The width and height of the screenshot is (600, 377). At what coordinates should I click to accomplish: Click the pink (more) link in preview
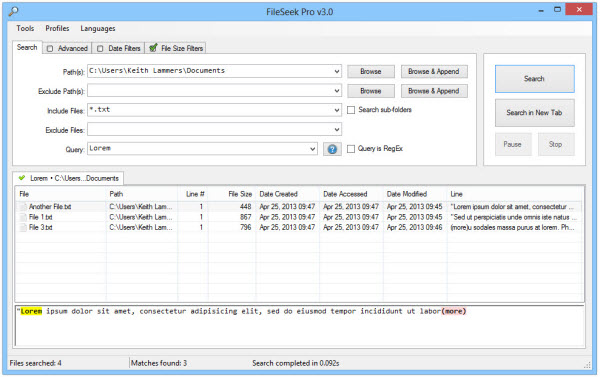tap(454, 311)
